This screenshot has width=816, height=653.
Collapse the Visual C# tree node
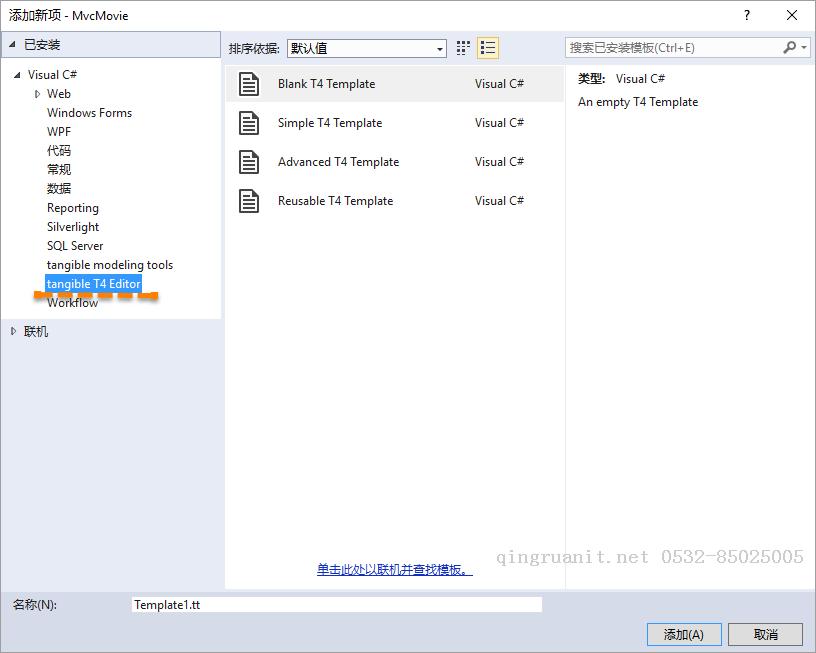click(x=17, y=75)
